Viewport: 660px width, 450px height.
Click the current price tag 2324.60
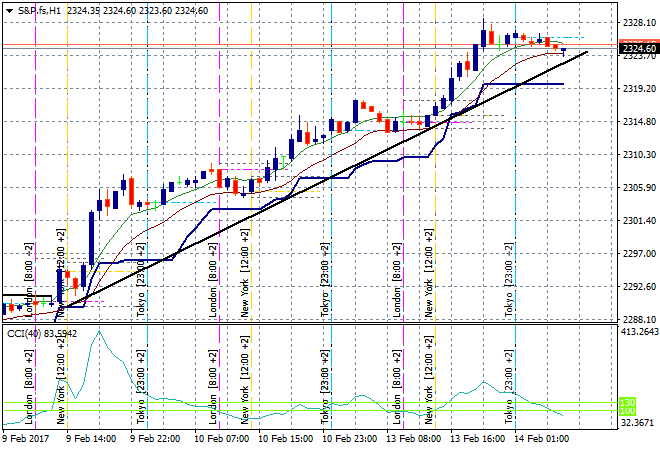[638, 48]
